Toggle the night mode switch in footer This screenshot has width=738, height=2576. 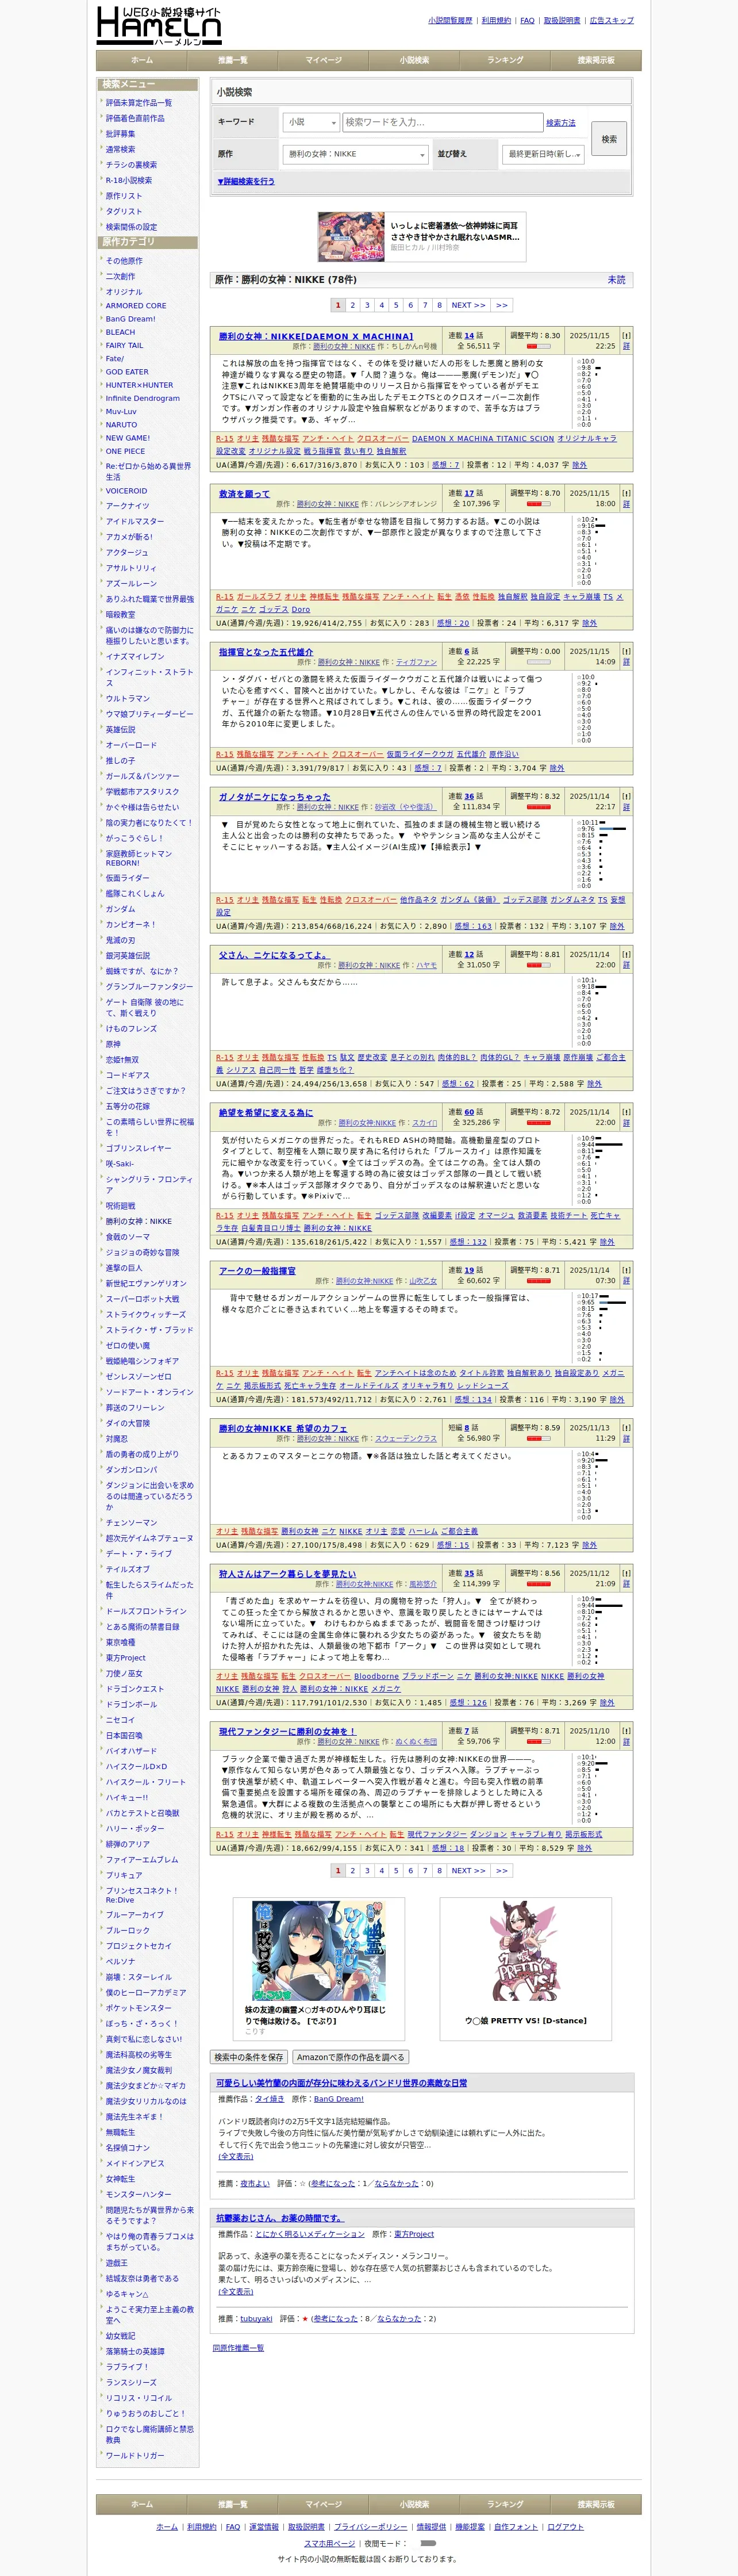428,2542
